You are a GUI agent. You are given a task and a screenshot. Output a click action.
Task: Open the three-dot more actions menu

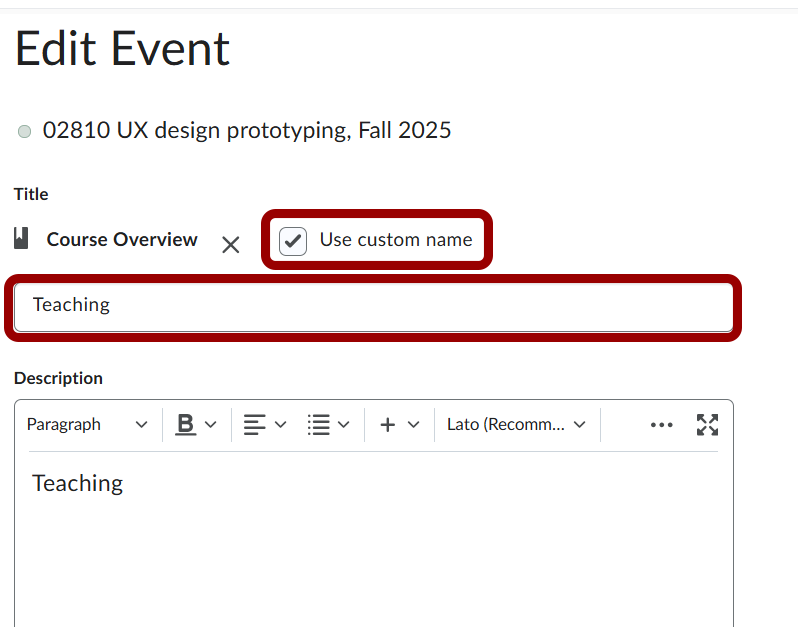661,425
